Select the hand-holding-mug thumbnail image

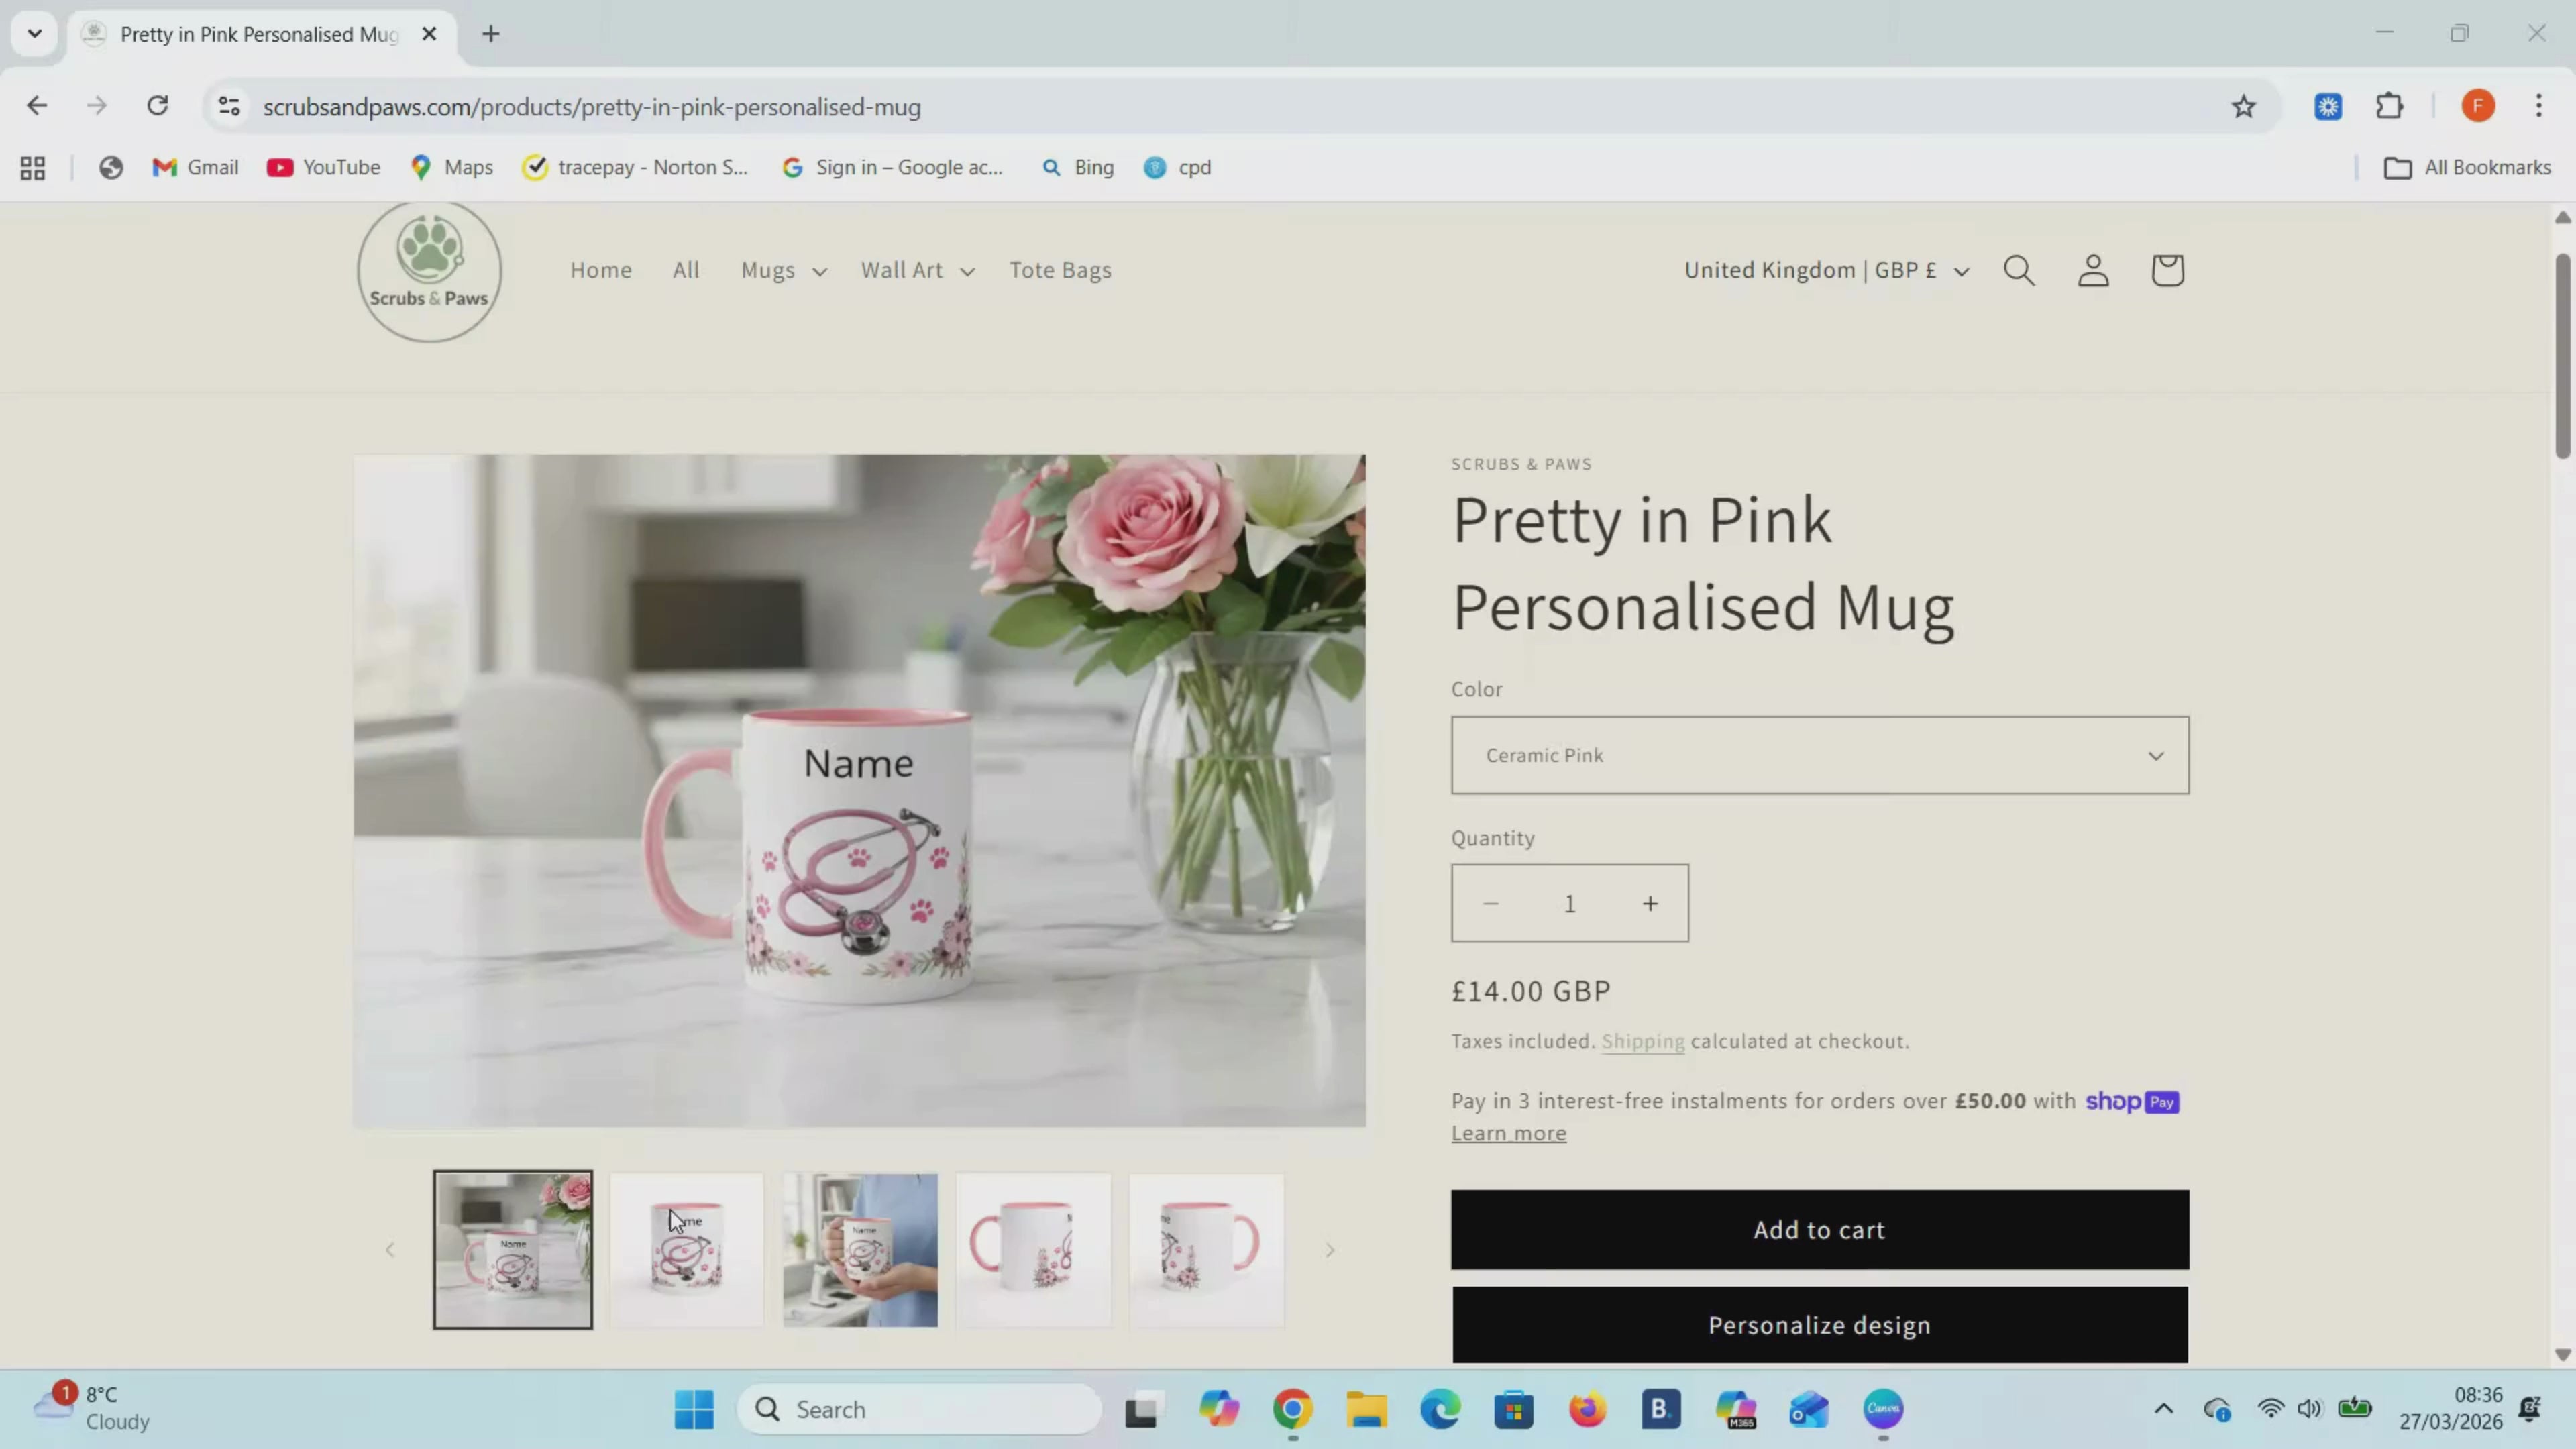click(860, 1249)
